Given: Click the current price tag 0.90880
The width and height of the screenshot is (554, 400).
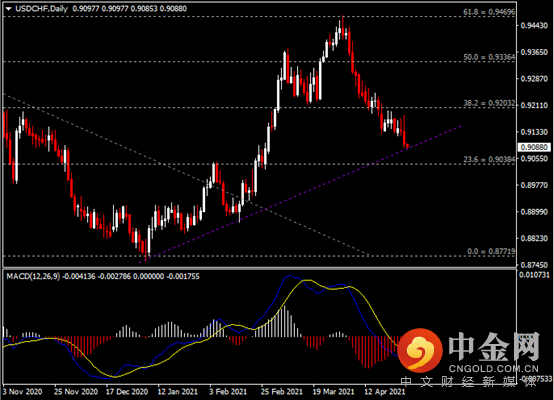Looking at the screenshot, I should [x=534, y=147].
